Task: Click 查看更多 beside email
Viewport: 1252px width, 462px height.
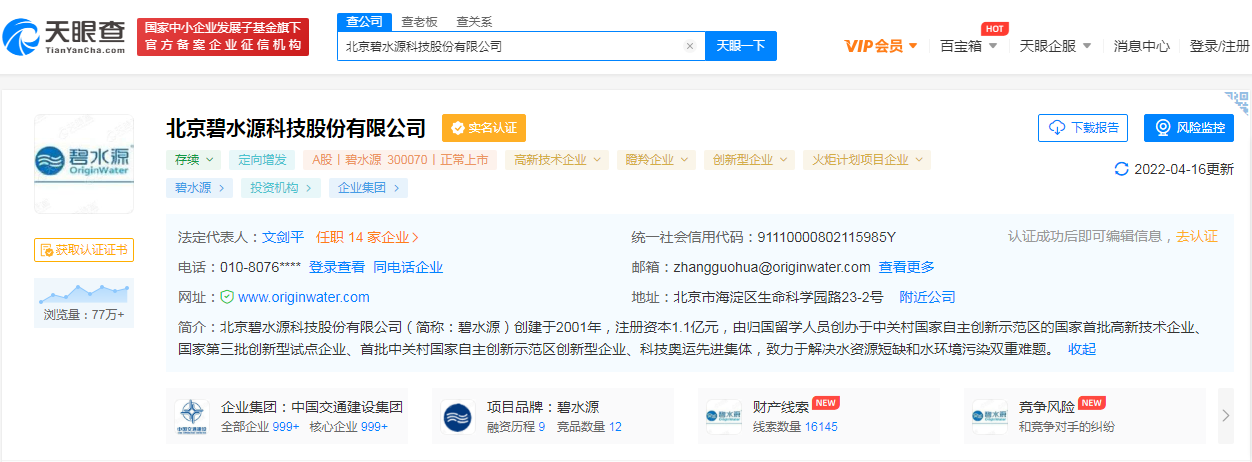Action: [907, 267]
